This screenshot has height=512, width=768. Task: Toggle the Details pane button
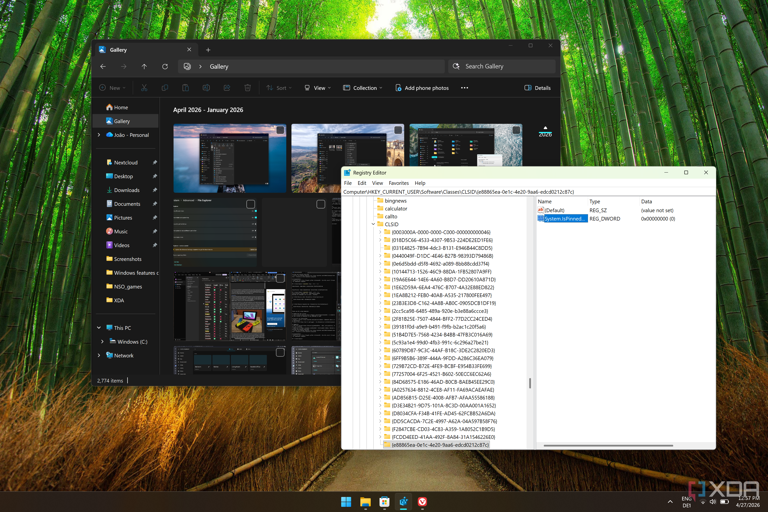coord(537,88)
